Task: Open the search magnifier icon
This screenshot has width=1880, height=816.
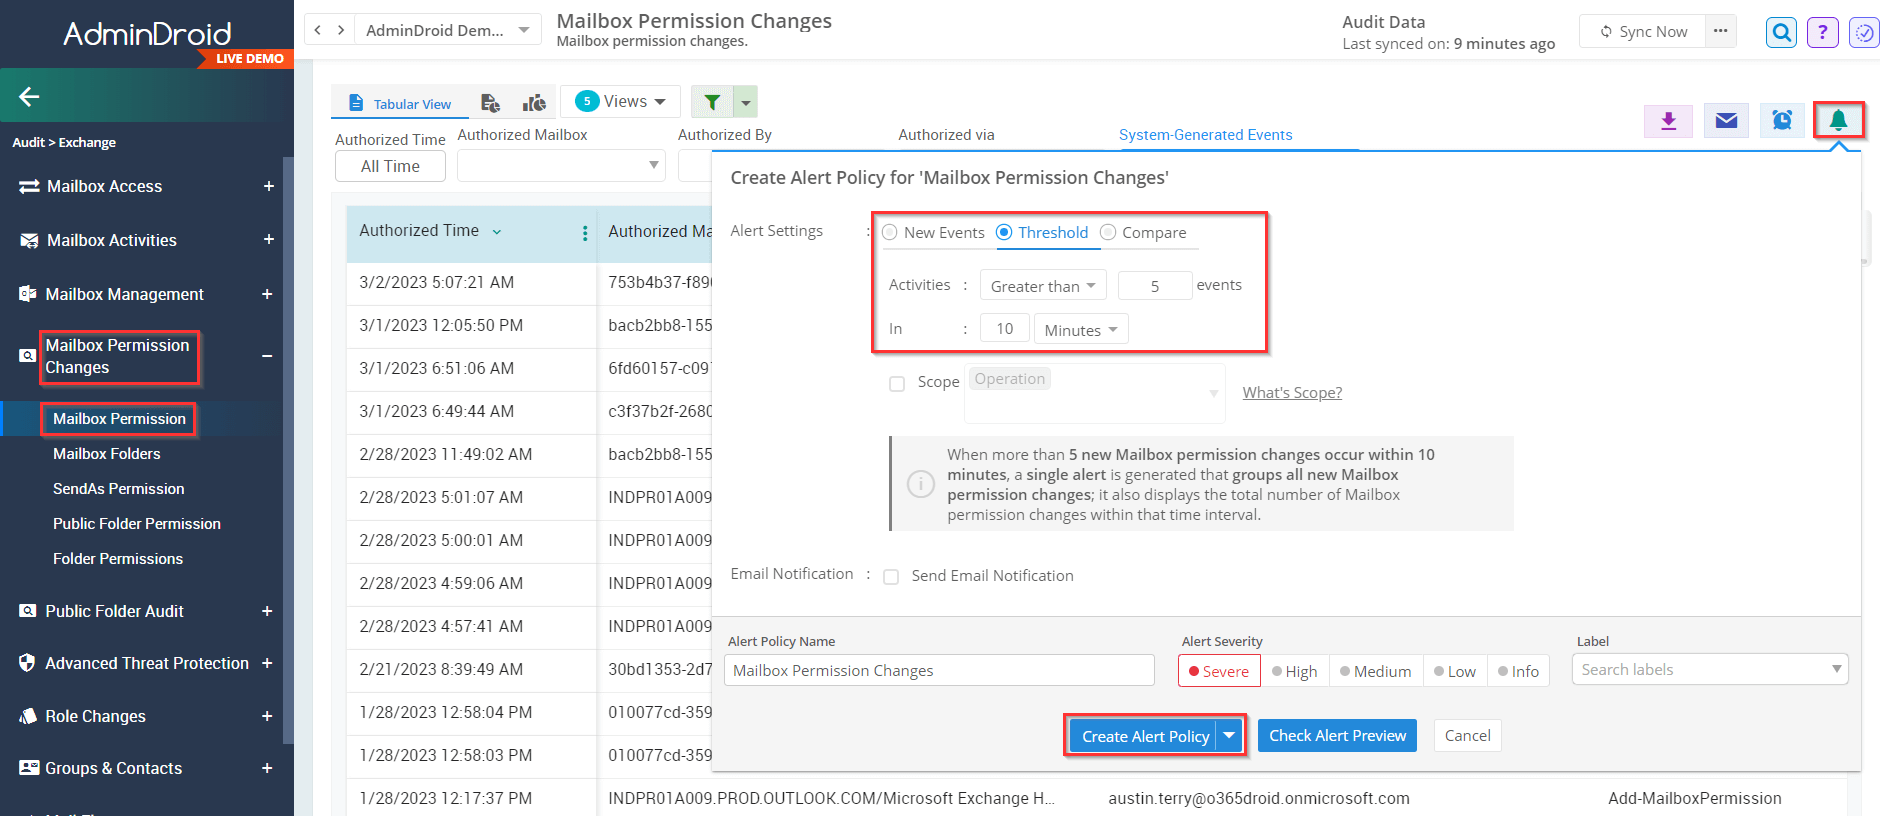Action: click(x=1781, y=33)
